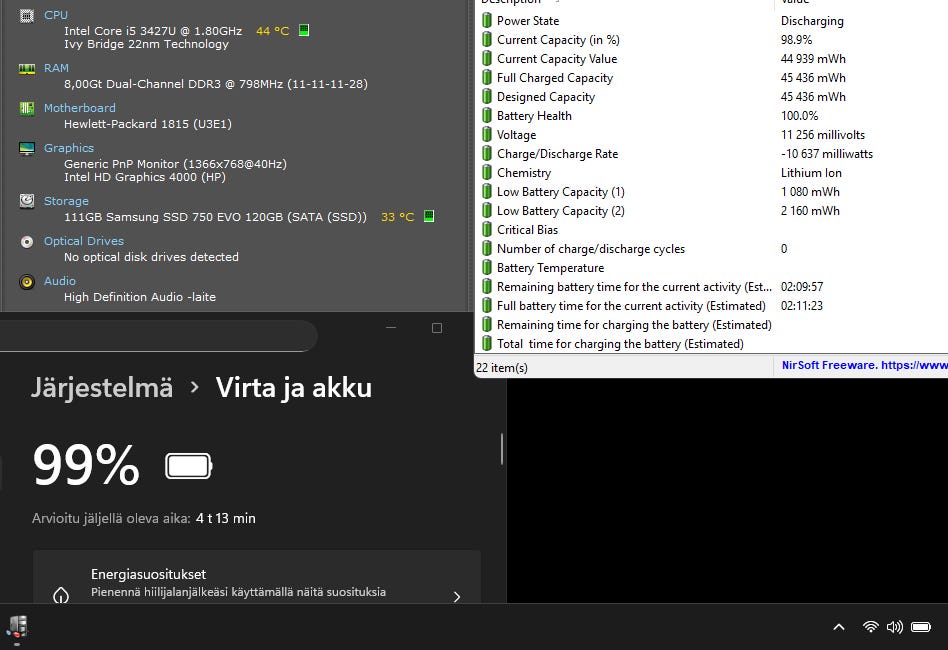Click the 22 item(s) status text
Image resolution: width=948 pixels, height=650 pixels.
[x=502, y=368]
